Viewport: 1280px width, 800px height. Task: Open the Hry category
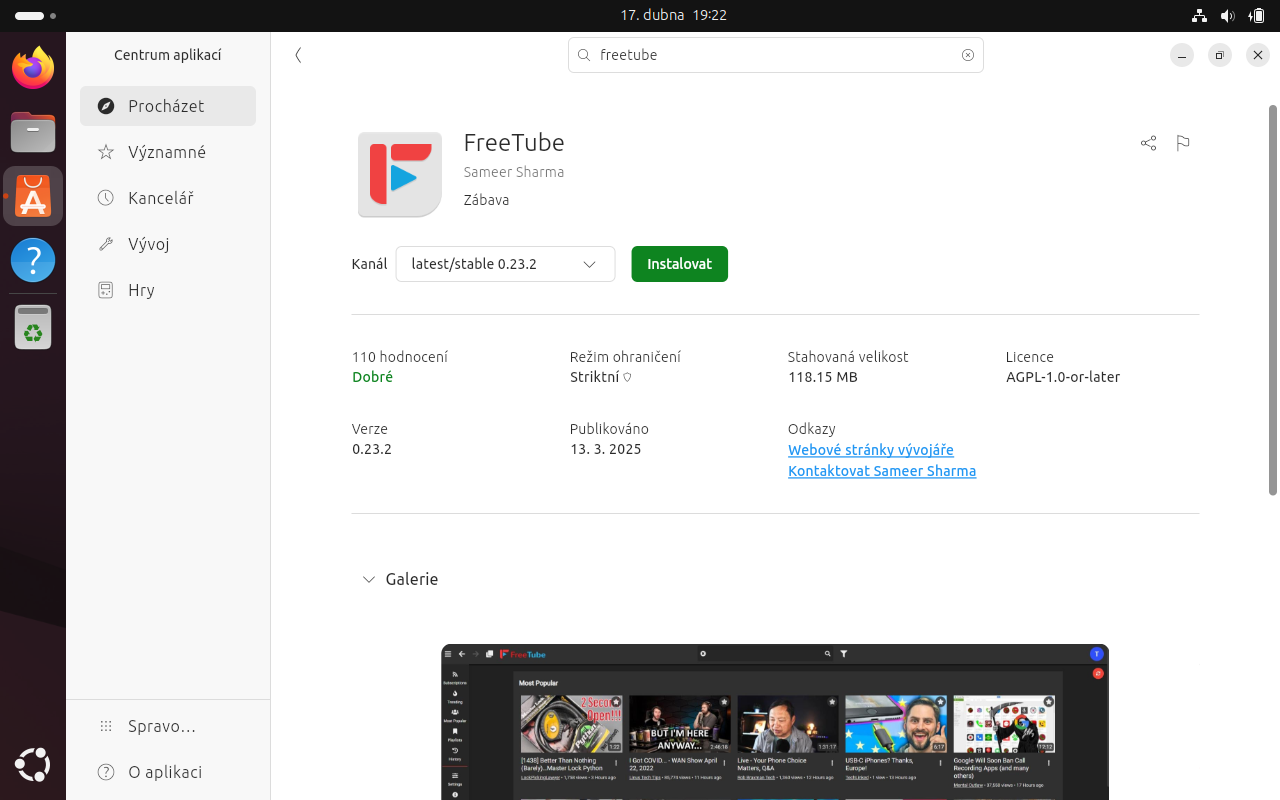click(168, 290)
